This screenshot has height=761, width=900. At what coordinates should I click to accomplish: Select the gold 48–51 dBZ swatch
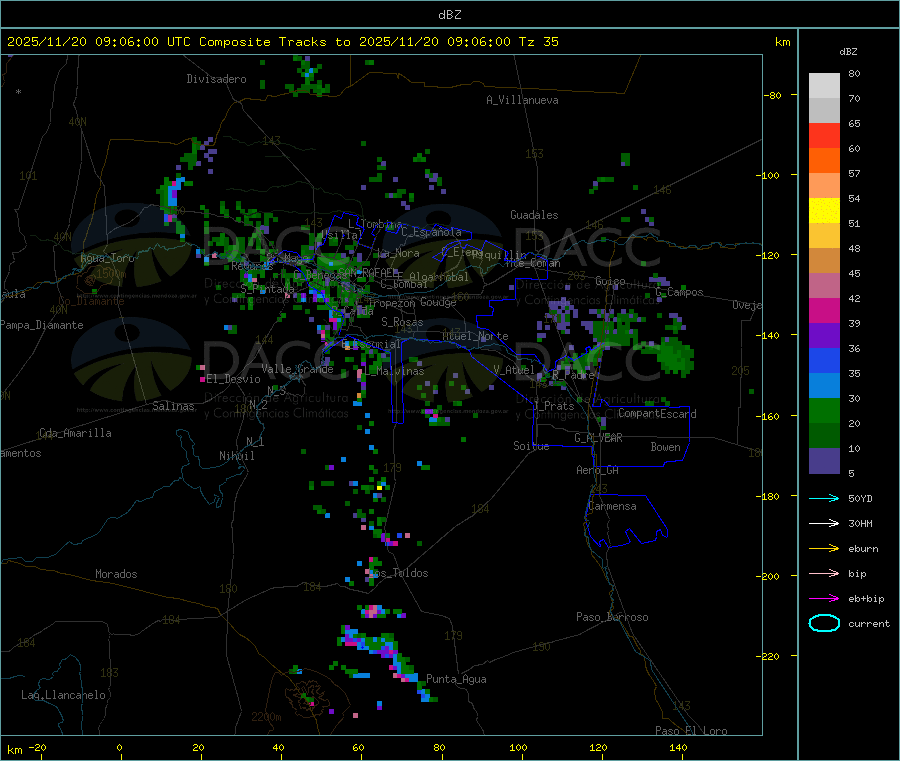[824, 236]
